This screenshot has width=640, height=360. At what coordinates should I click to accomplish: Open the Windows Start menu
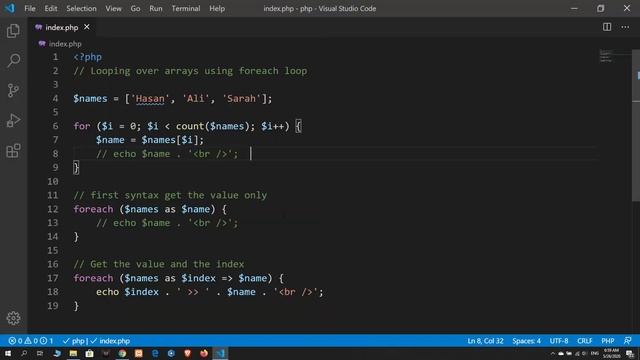click(x=8, y=353)
